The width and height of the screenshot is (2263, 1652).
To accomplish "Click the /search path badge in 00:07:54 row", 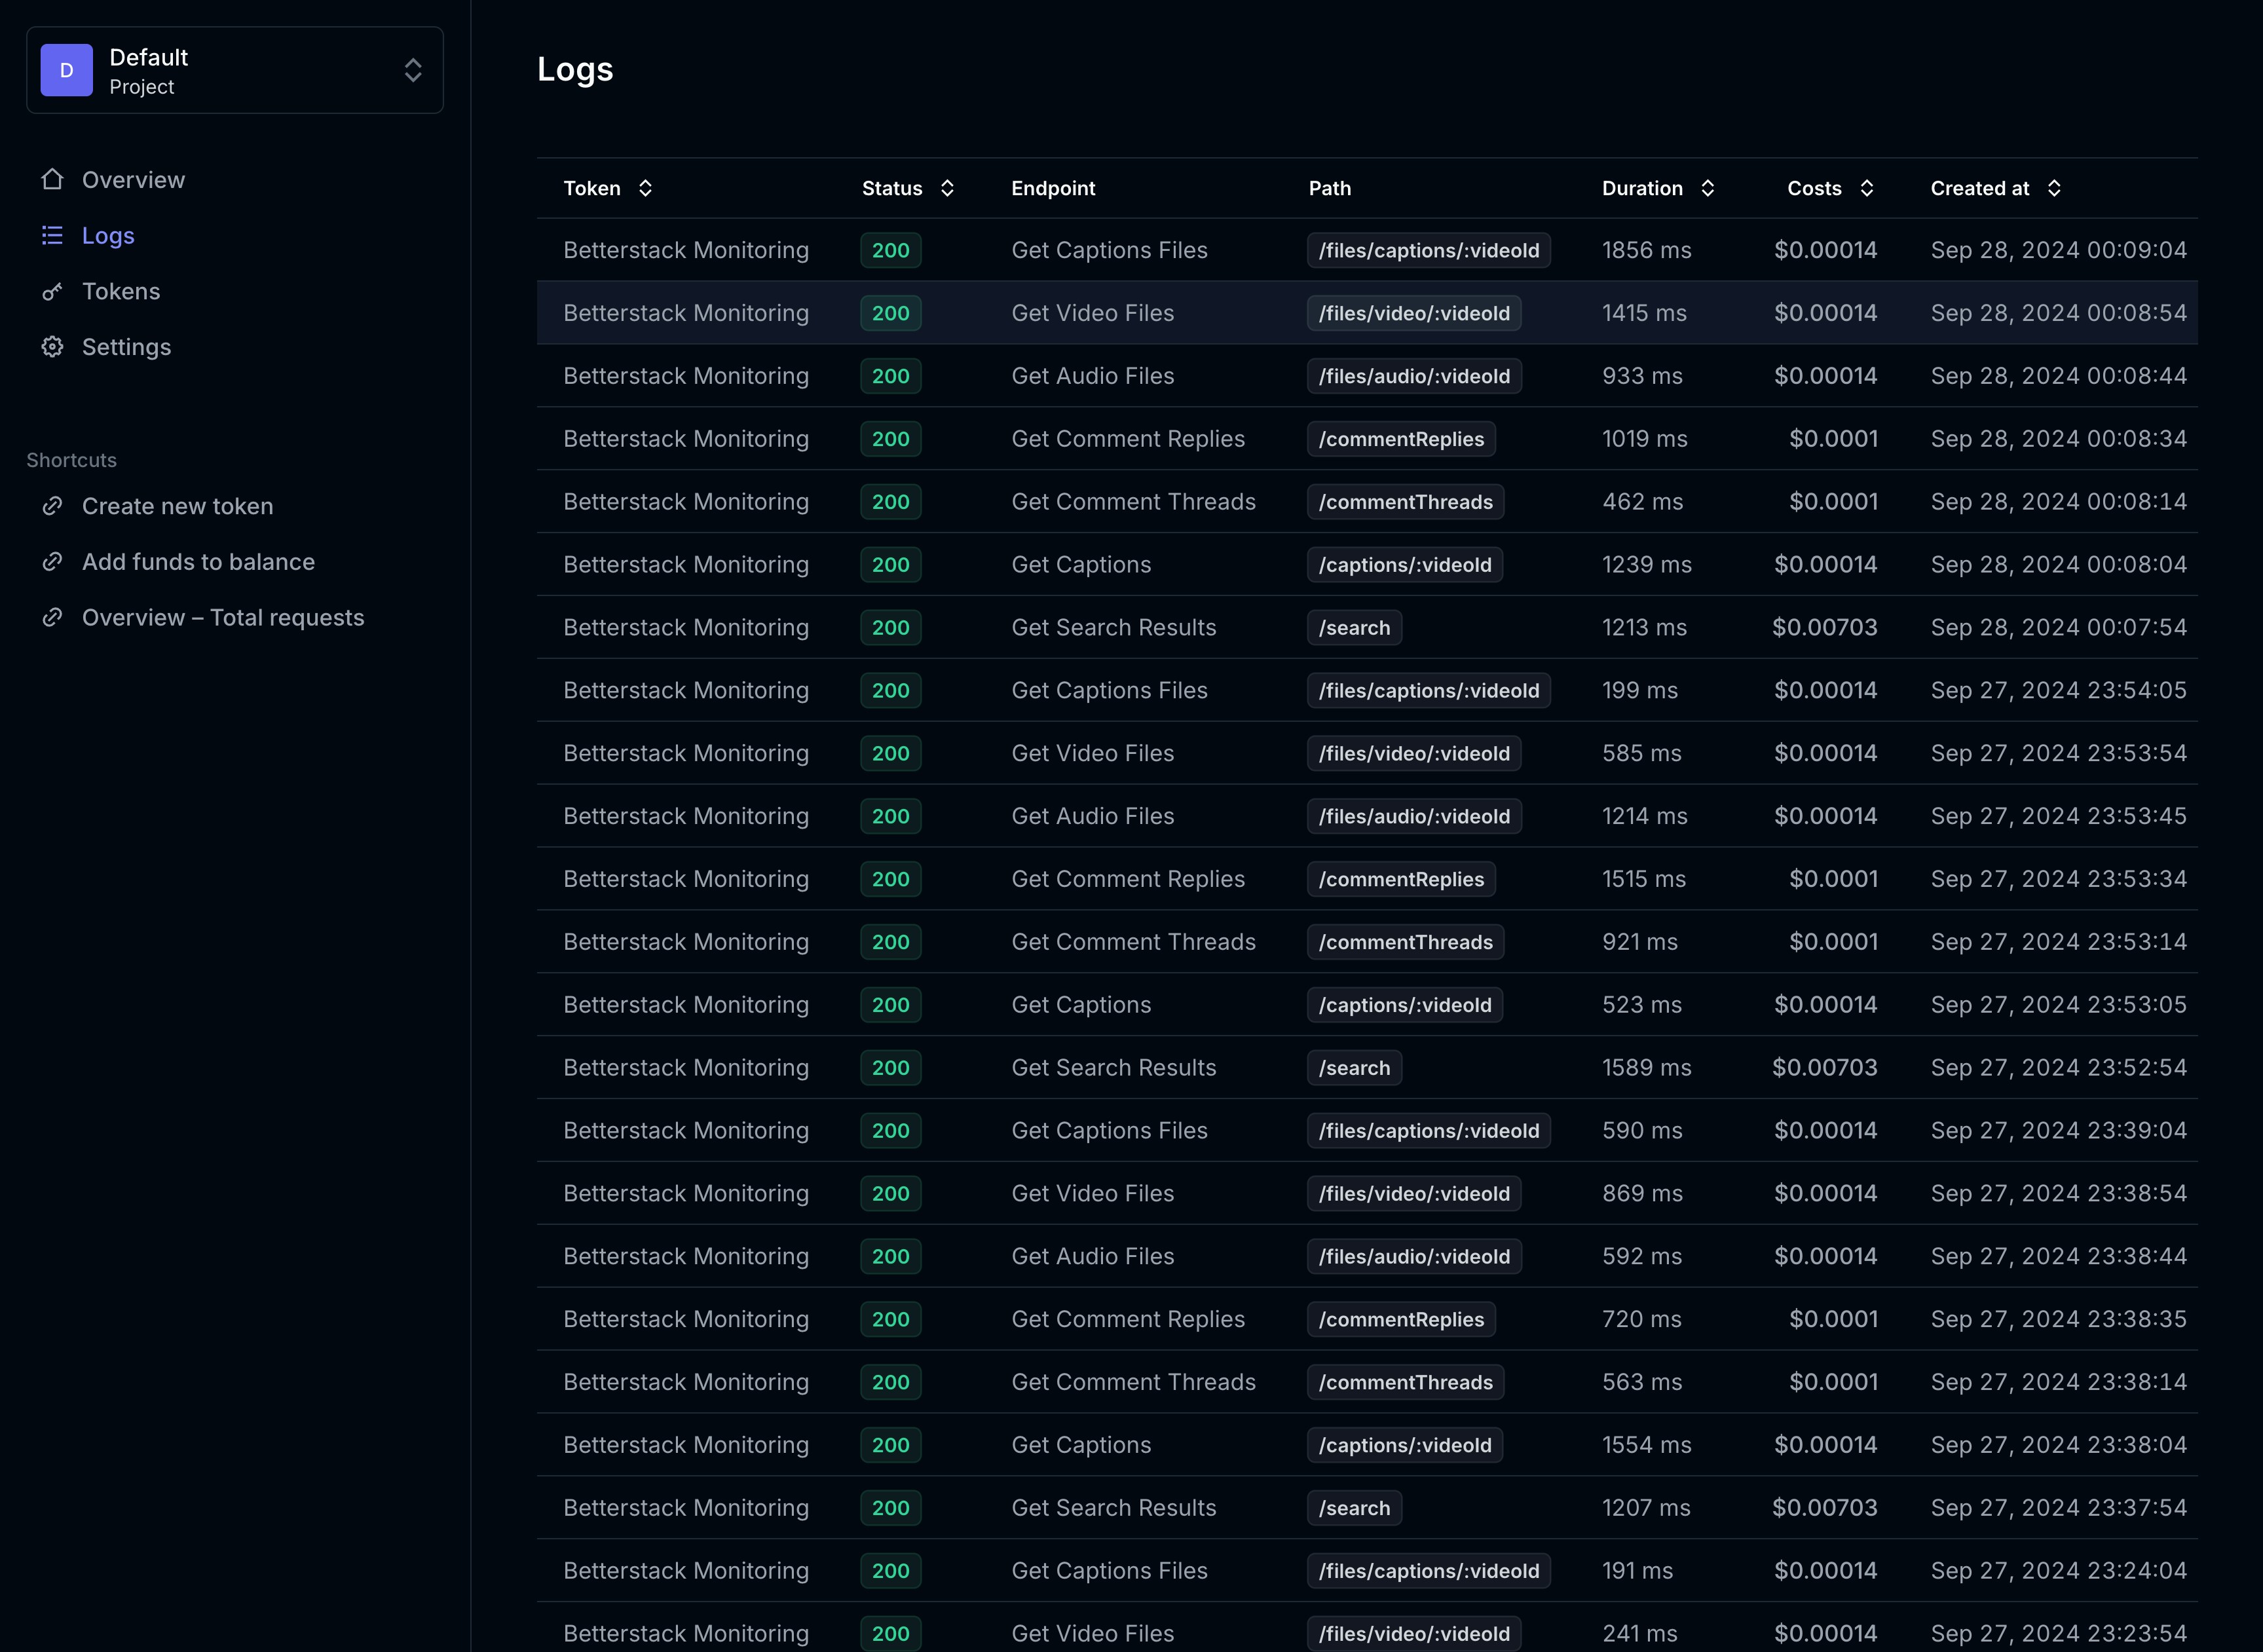I will tap(1353, 628).
